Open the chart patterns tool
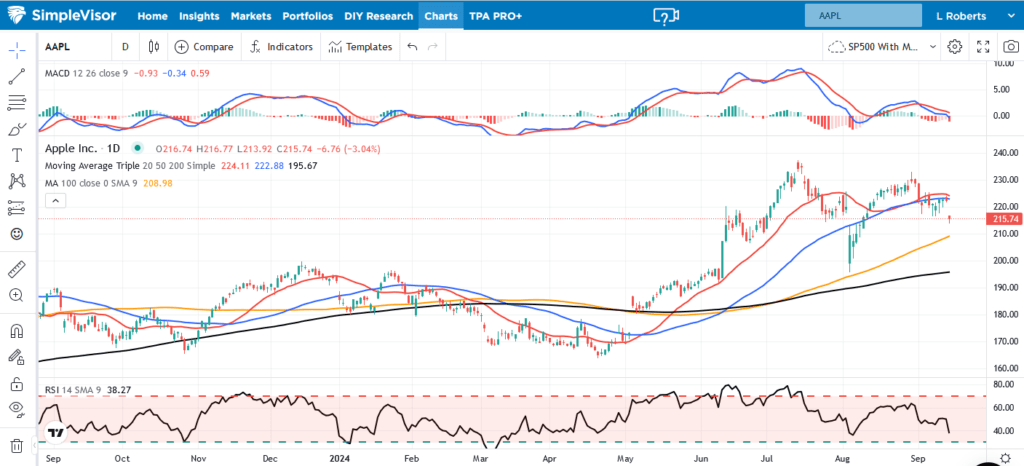Viewport: 1024px width, 466px height. click(x=17, y=181)
